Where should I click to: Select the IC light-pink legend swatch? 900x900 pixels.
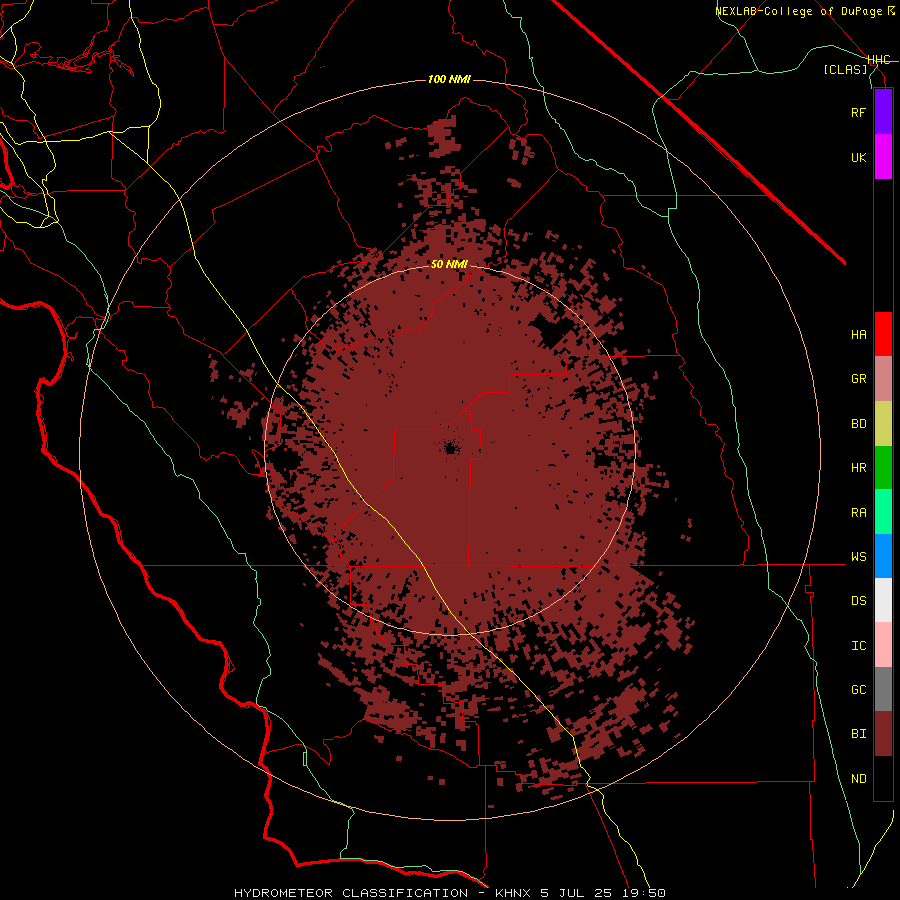[883, 645]
